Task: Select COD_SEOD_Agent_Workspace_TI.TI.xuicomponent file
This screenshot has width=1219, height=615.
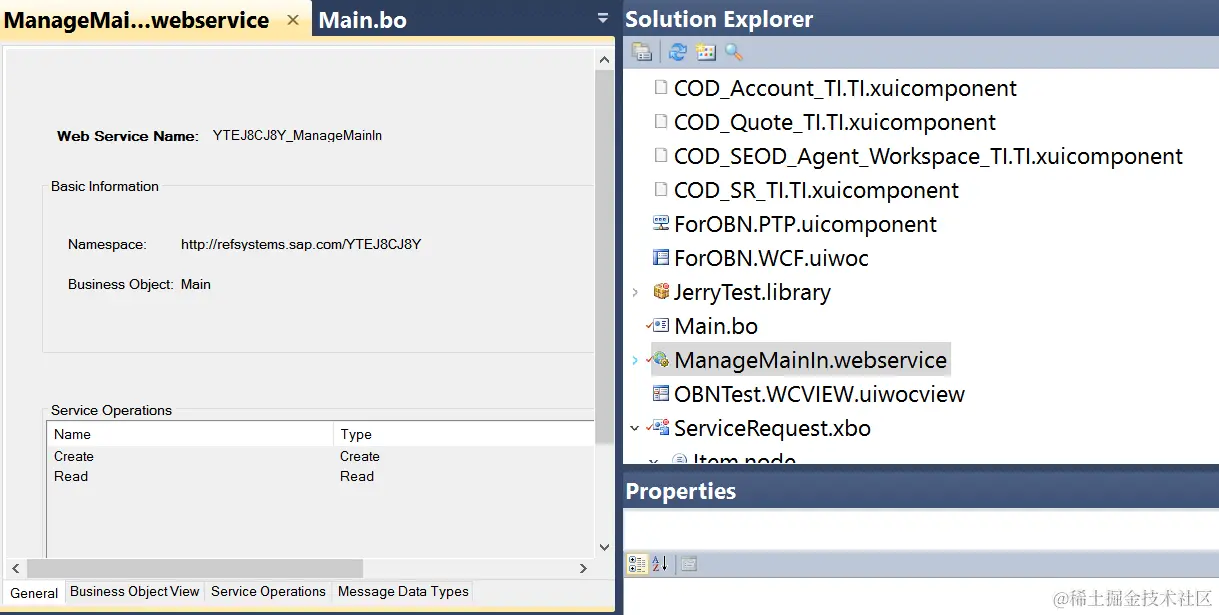Action: tap(928, 156)
